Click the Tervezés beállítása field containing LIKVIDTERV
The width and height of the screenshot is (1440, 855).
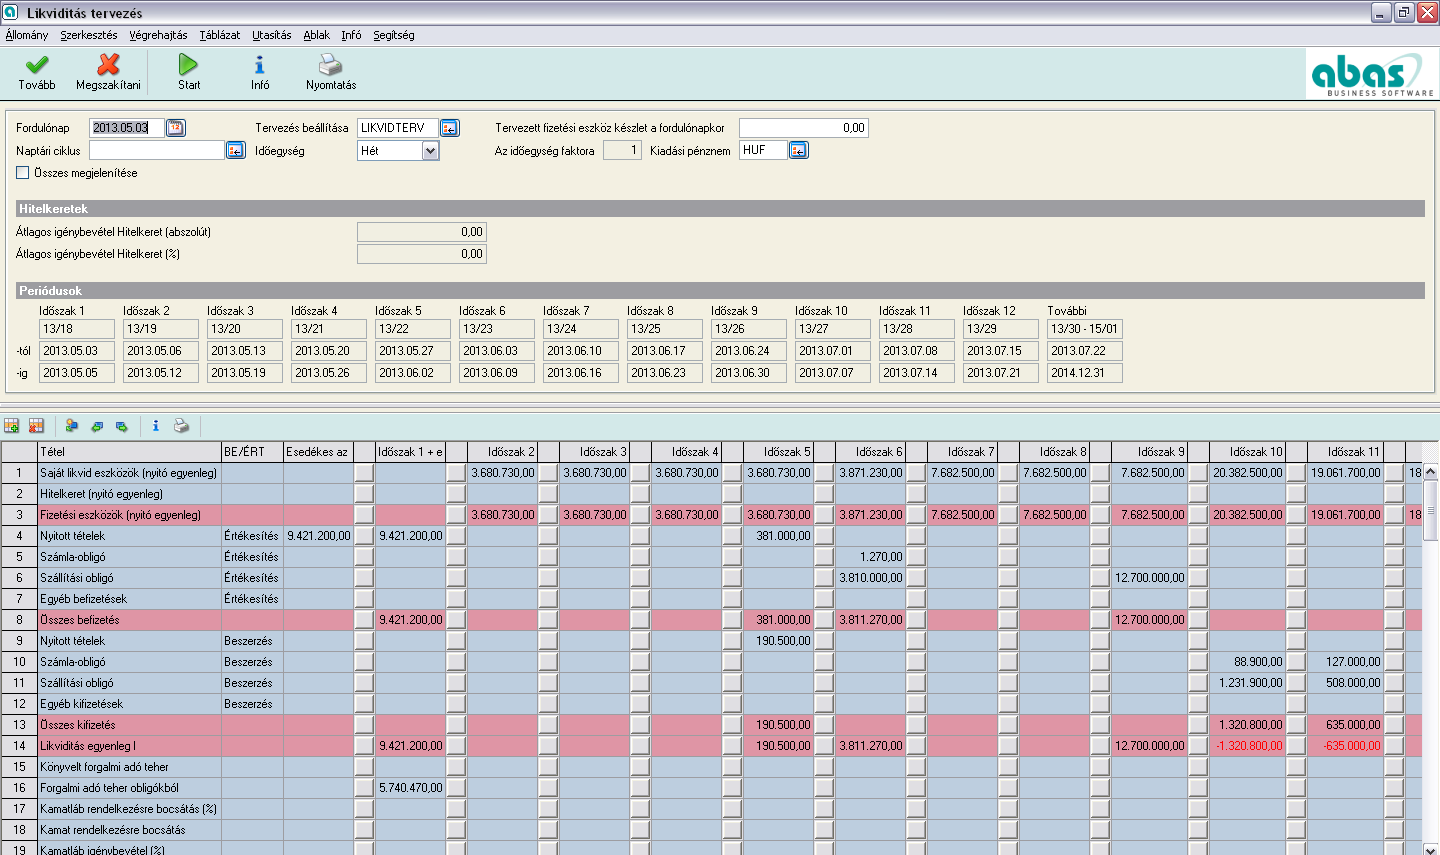pos(398,128)
